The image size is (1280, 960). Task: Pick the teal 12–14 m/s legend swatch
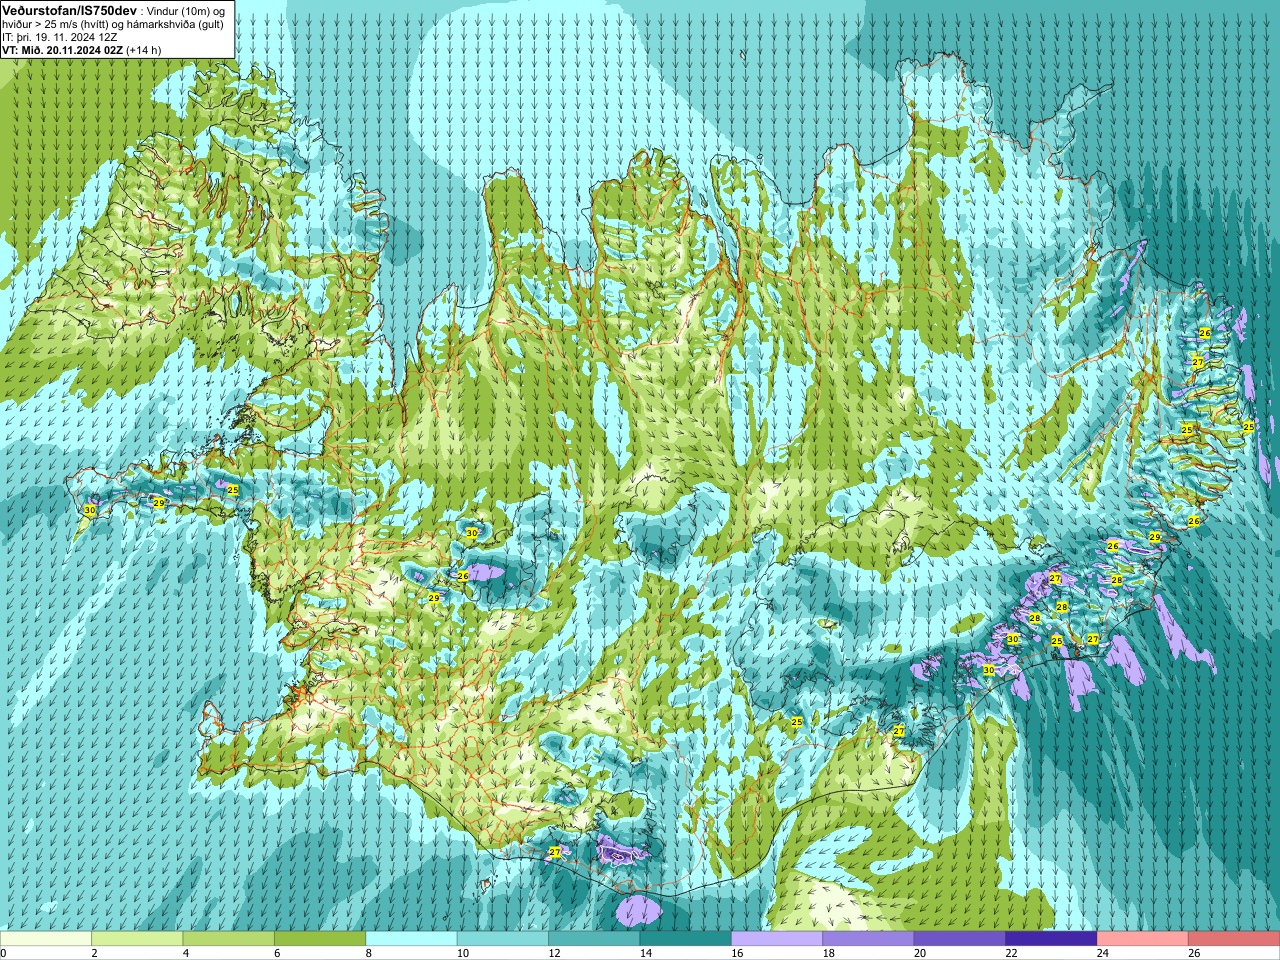tap(595, 939)
